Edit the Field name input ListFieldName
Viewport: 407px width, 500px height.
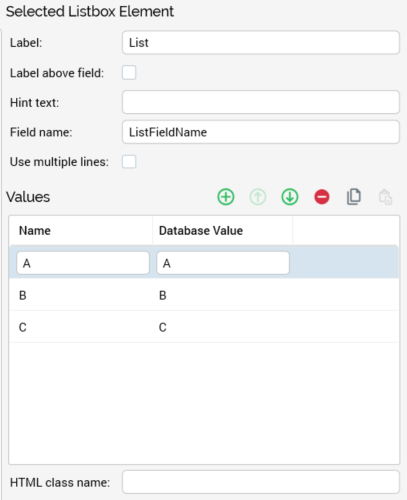pos(261,132)
